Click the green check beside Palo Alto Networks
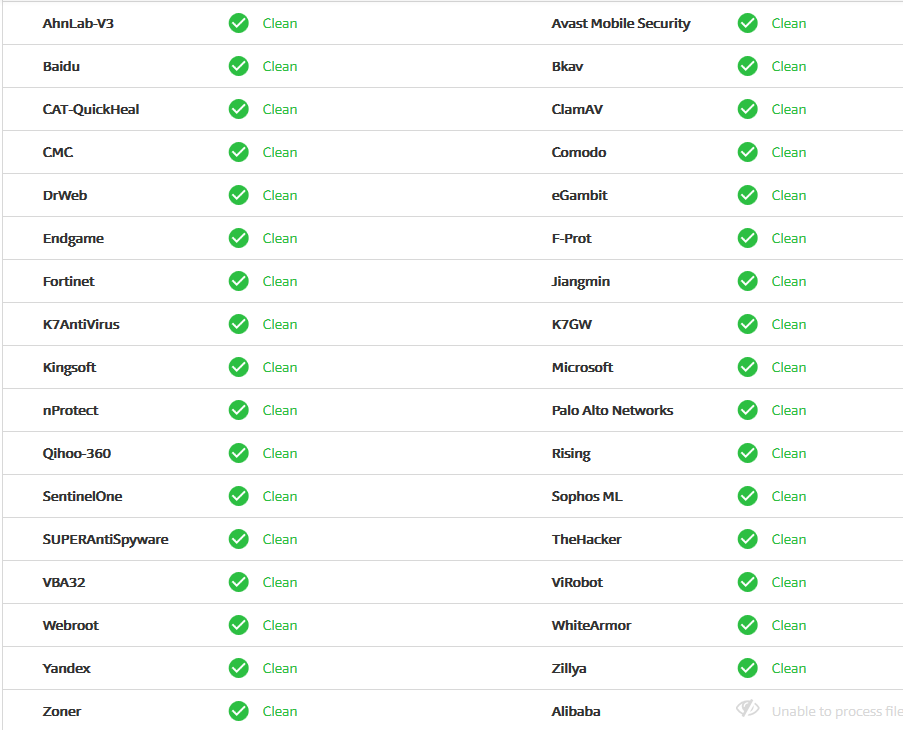This screenshot has height=730, width=903. coord(747,410)
